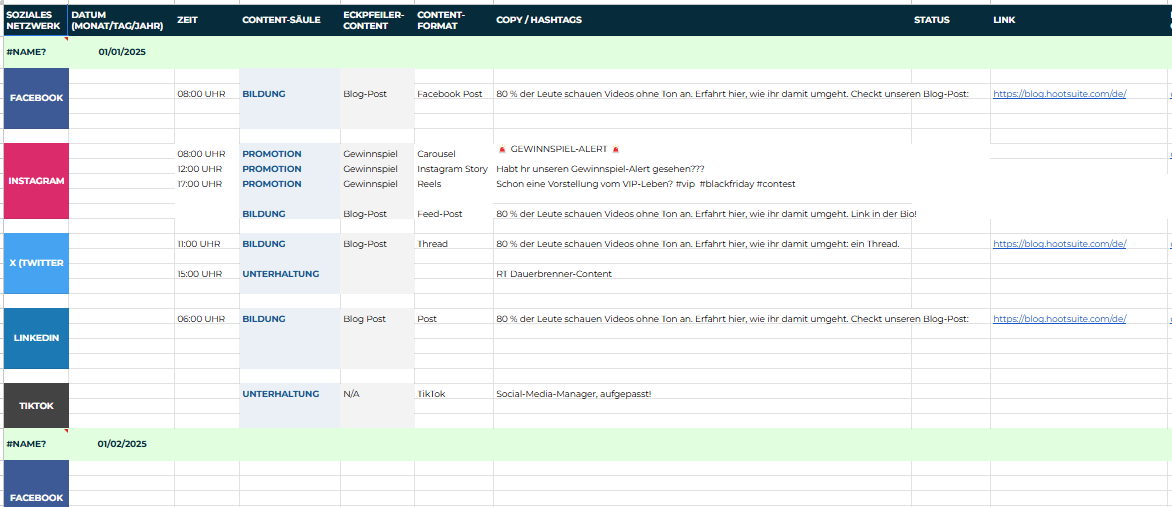Select the 06:00 UHR time cell

(x=201, y=319)
